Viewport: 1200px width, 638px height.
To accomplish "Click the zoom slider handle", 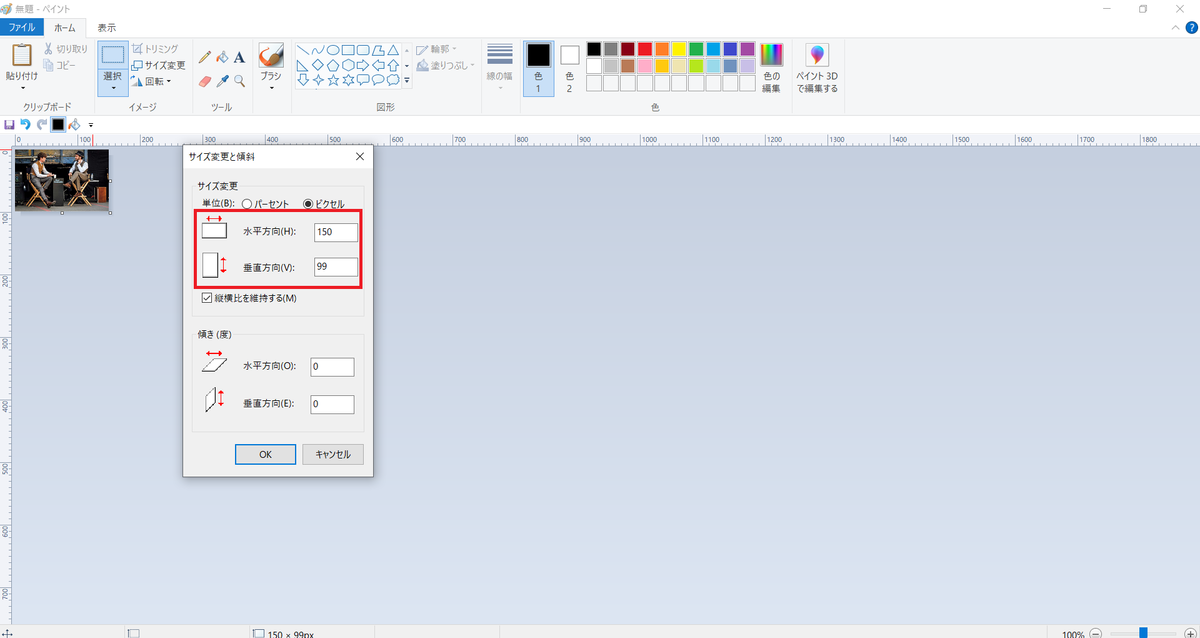I will click(x=1143, y=633).
